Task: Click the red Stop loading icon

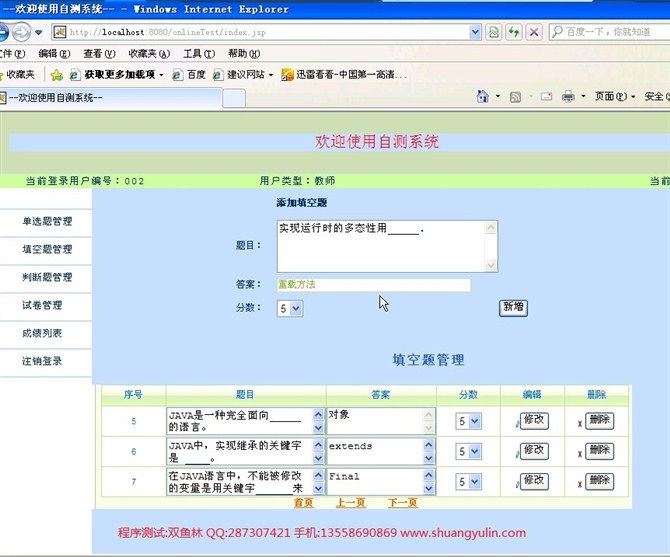Action: click(534, 32)
